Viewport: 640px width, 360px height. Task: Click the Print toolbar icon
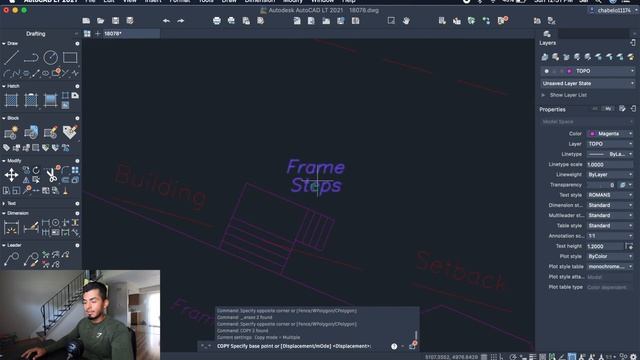coord(217,21)
